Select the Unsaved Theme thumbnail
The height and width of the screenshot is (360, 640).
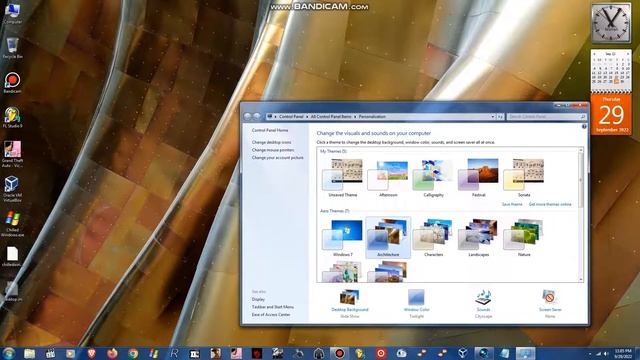[343, 178]
